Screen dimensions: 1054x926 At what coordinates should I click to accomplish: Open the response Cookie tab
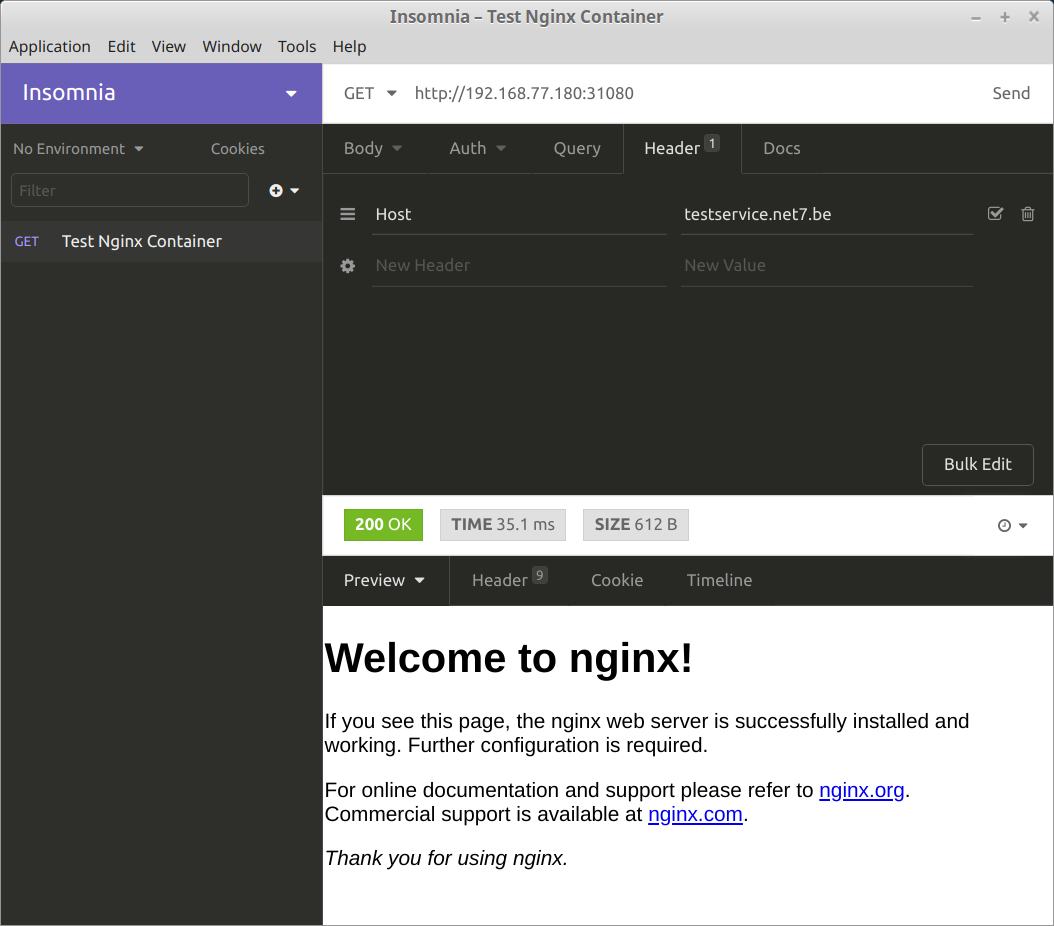pyautogui.click(x=617, y=581)
